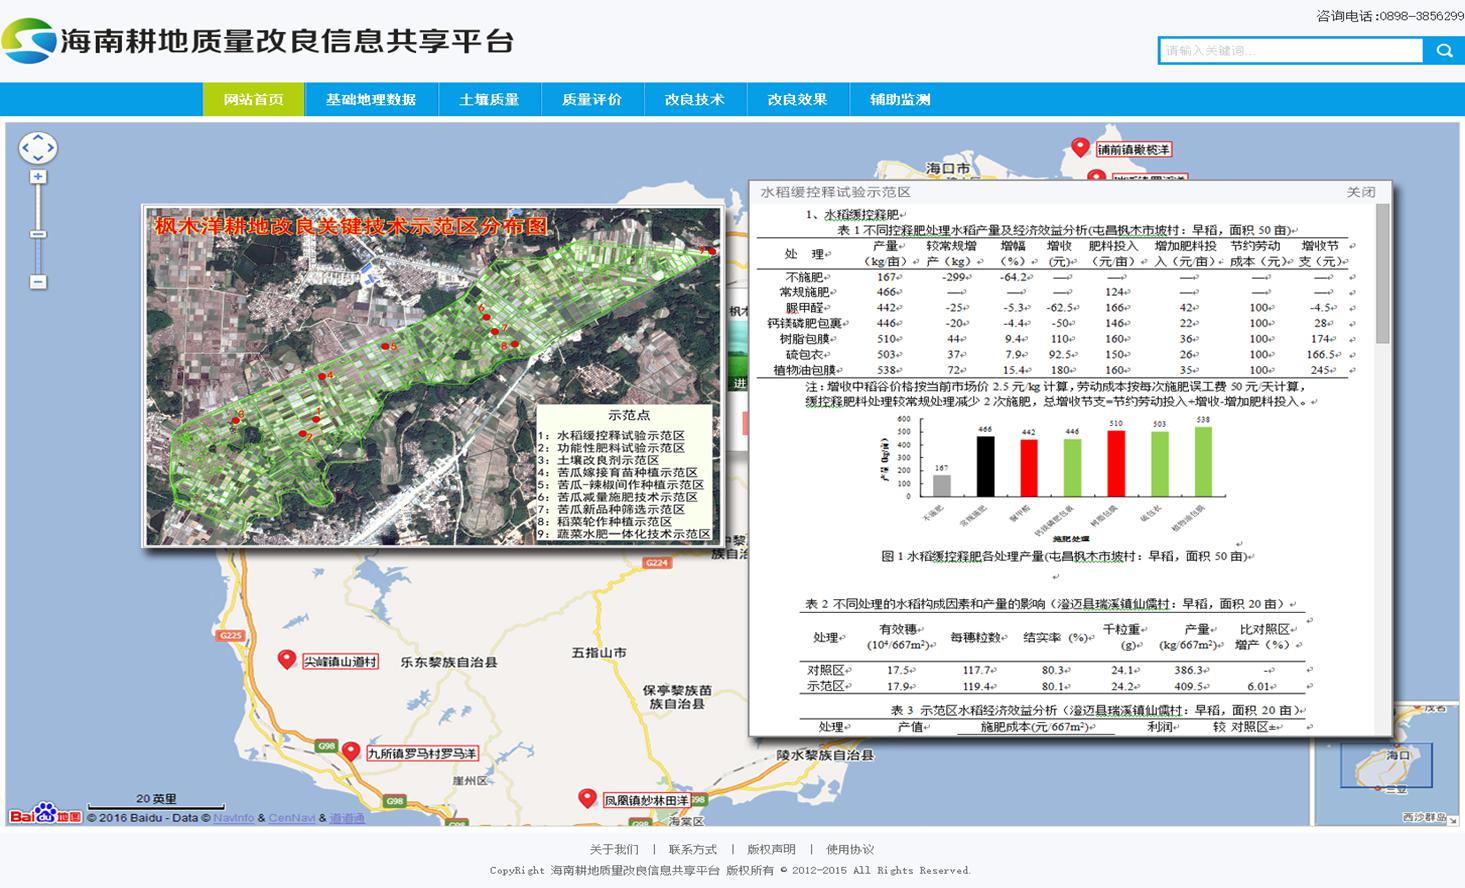Image resolution: width=1465 pixels, height=888 pixels.
Task: Click the 植物油包膜 table row label
Action: tap(805, 370)
